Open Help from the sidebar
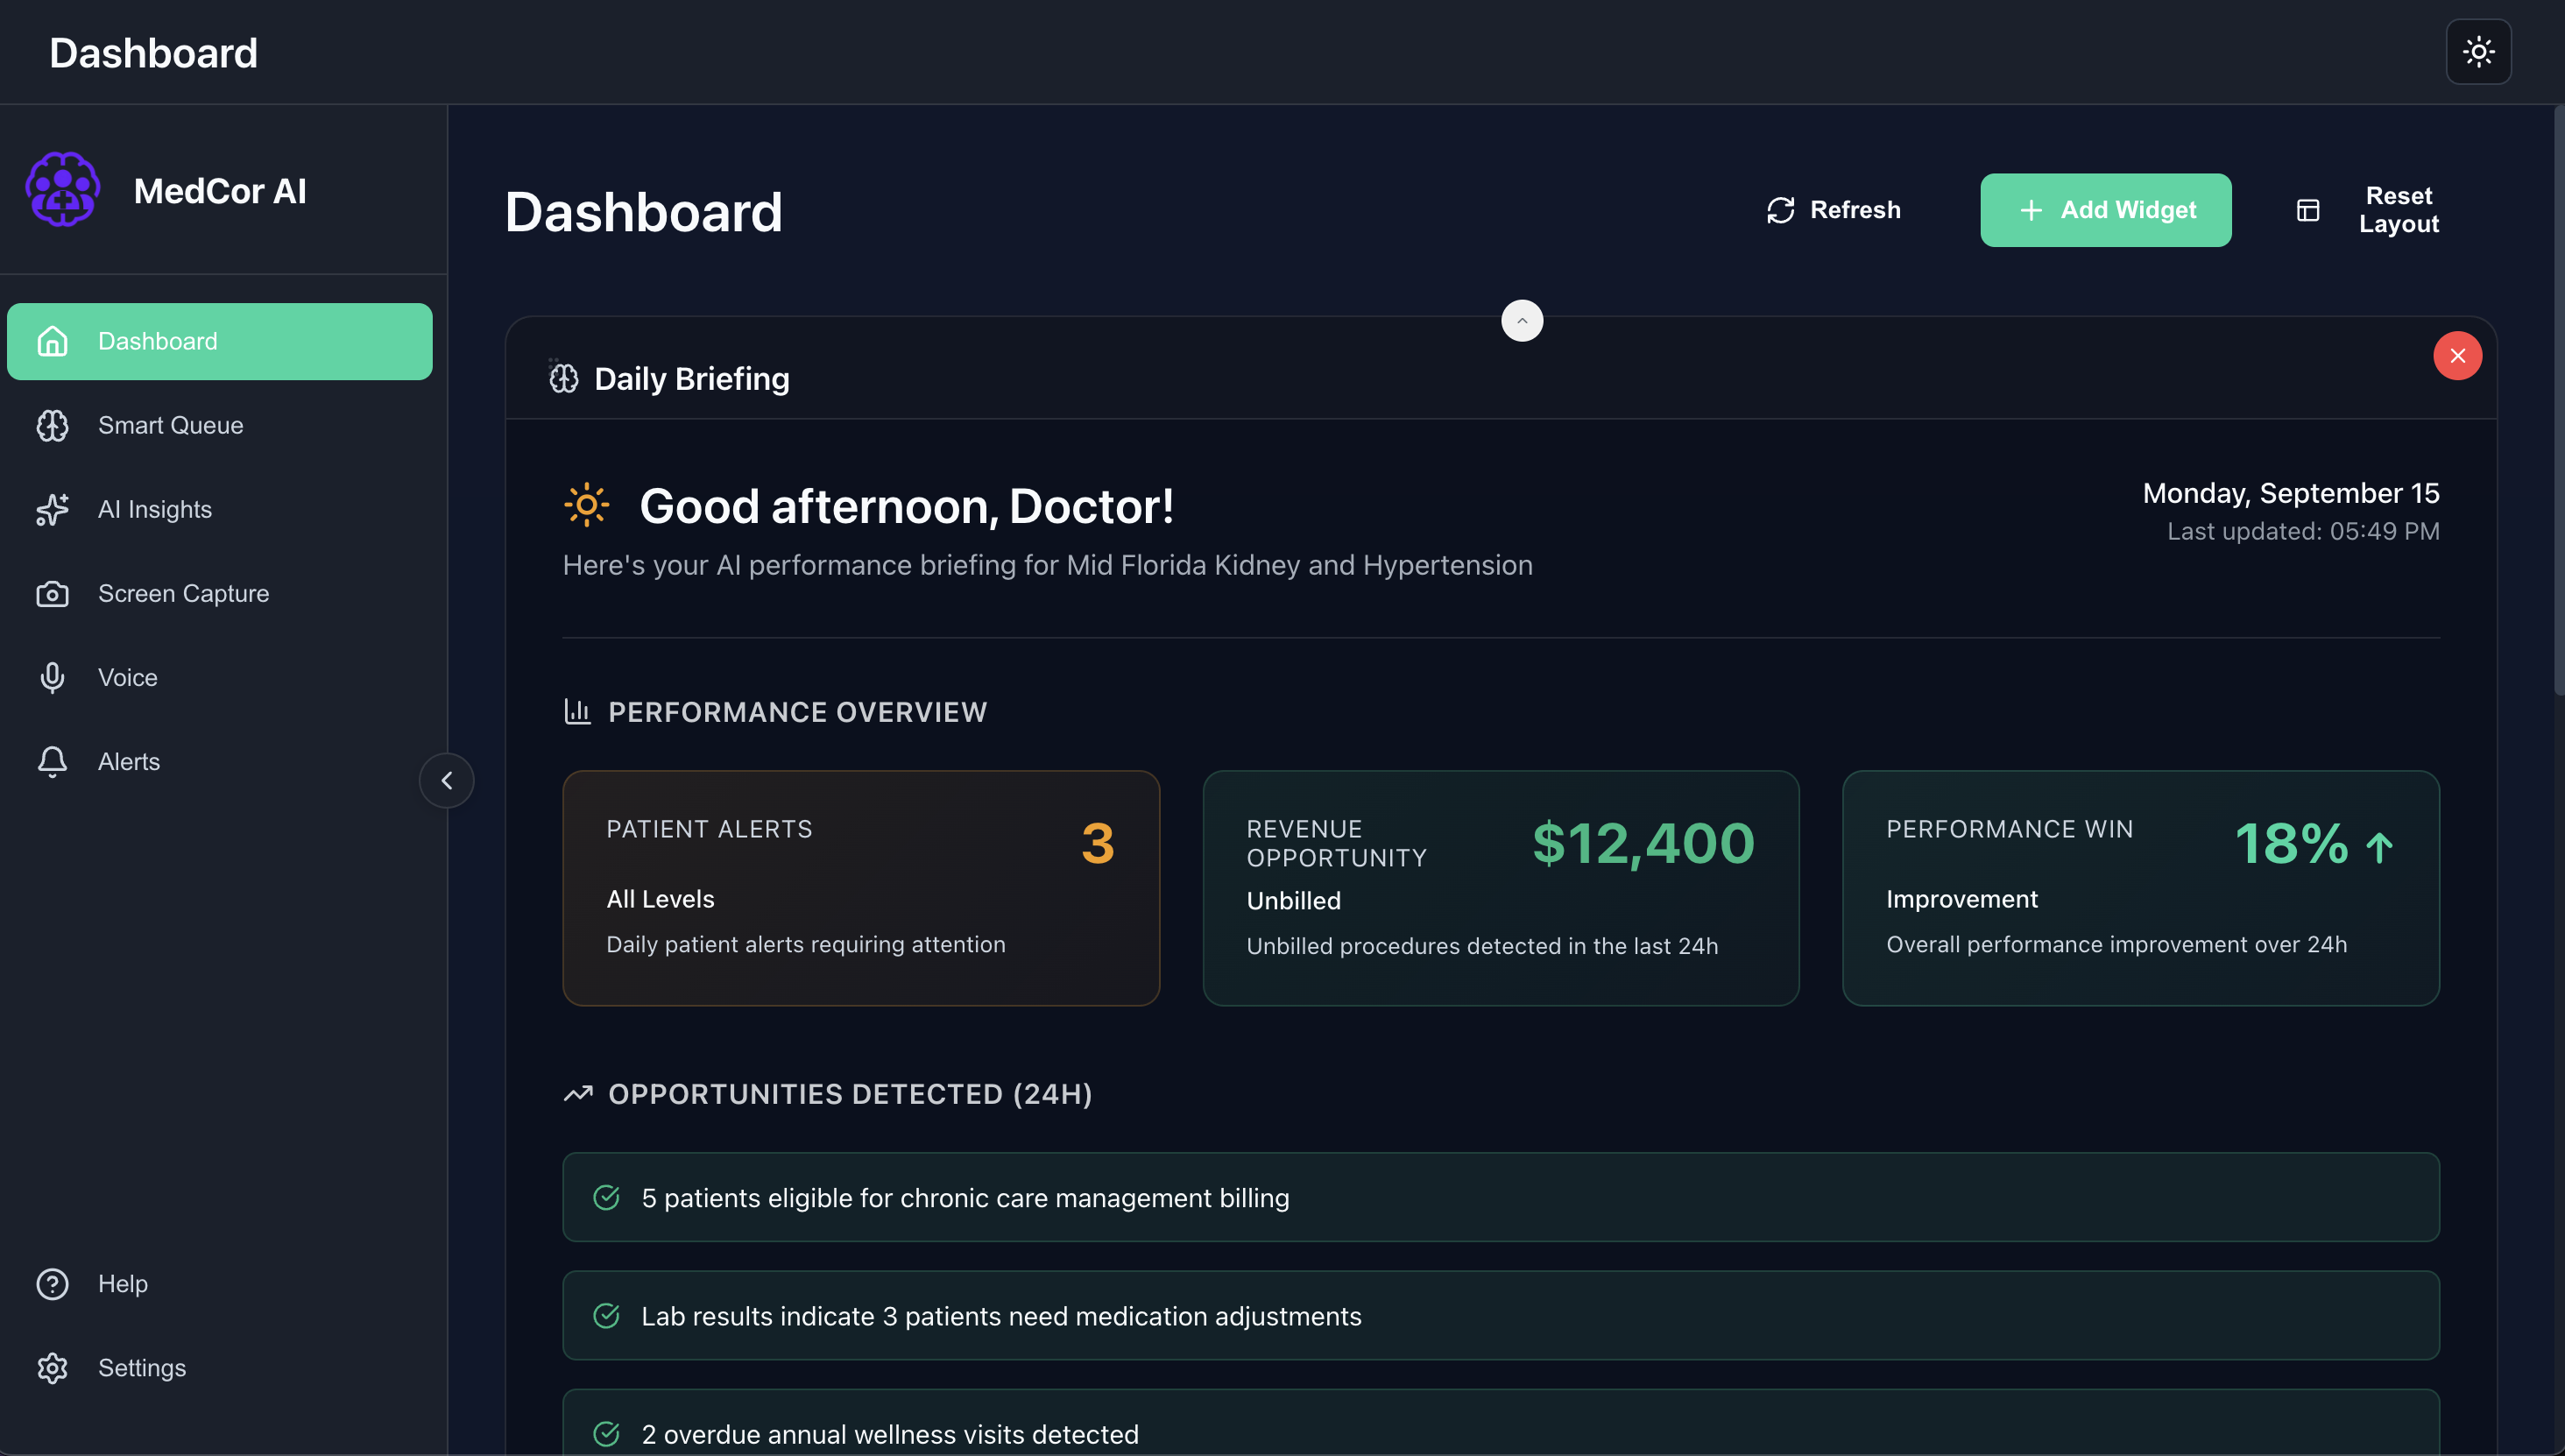The image size is (2565, 1456). 122,1284
